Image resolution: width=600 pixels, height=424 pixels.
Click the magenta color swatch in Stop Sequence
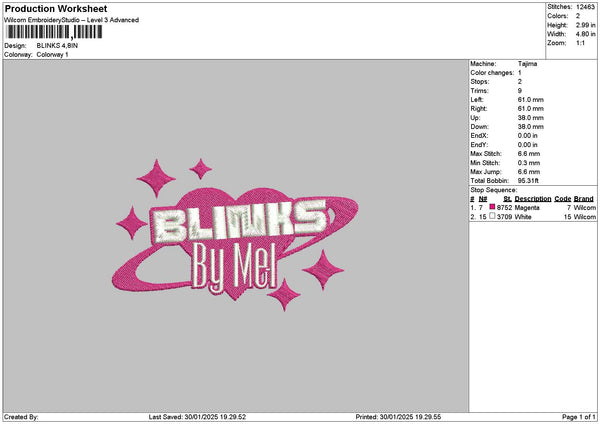pos(492,207)
